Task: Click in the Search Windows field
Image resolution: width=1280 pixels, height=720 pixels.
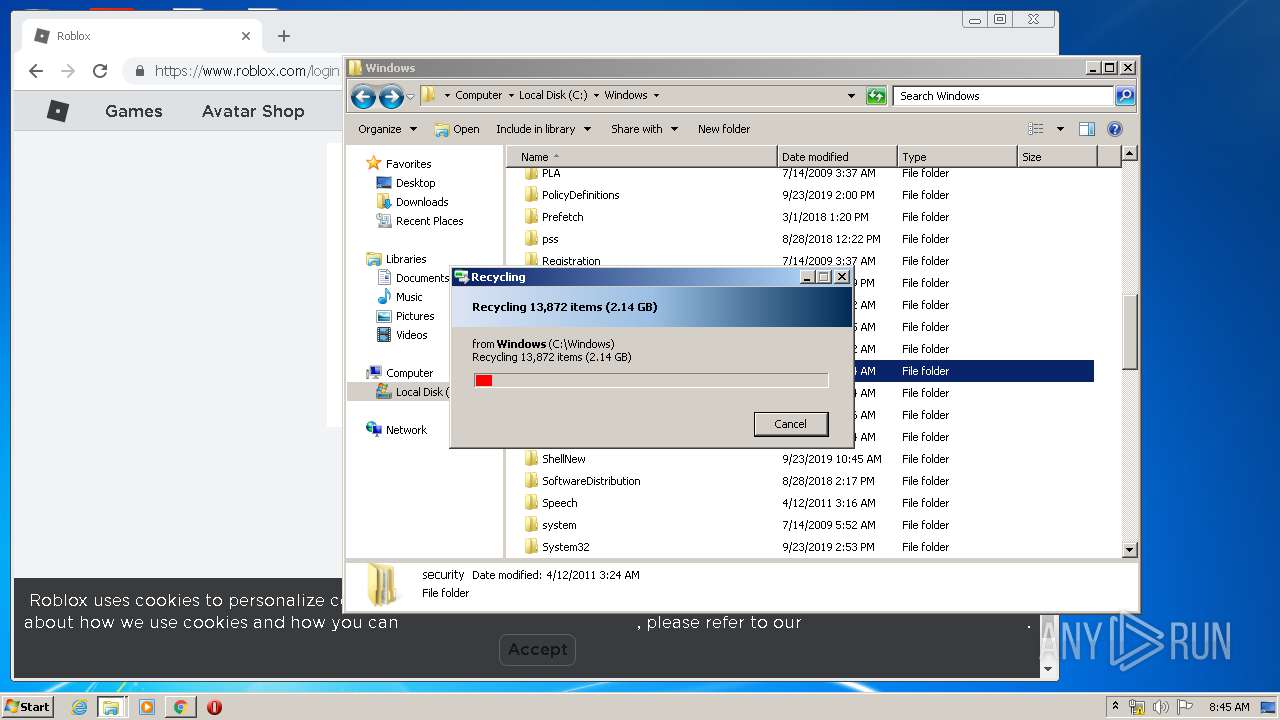Action: point(1003,96)
